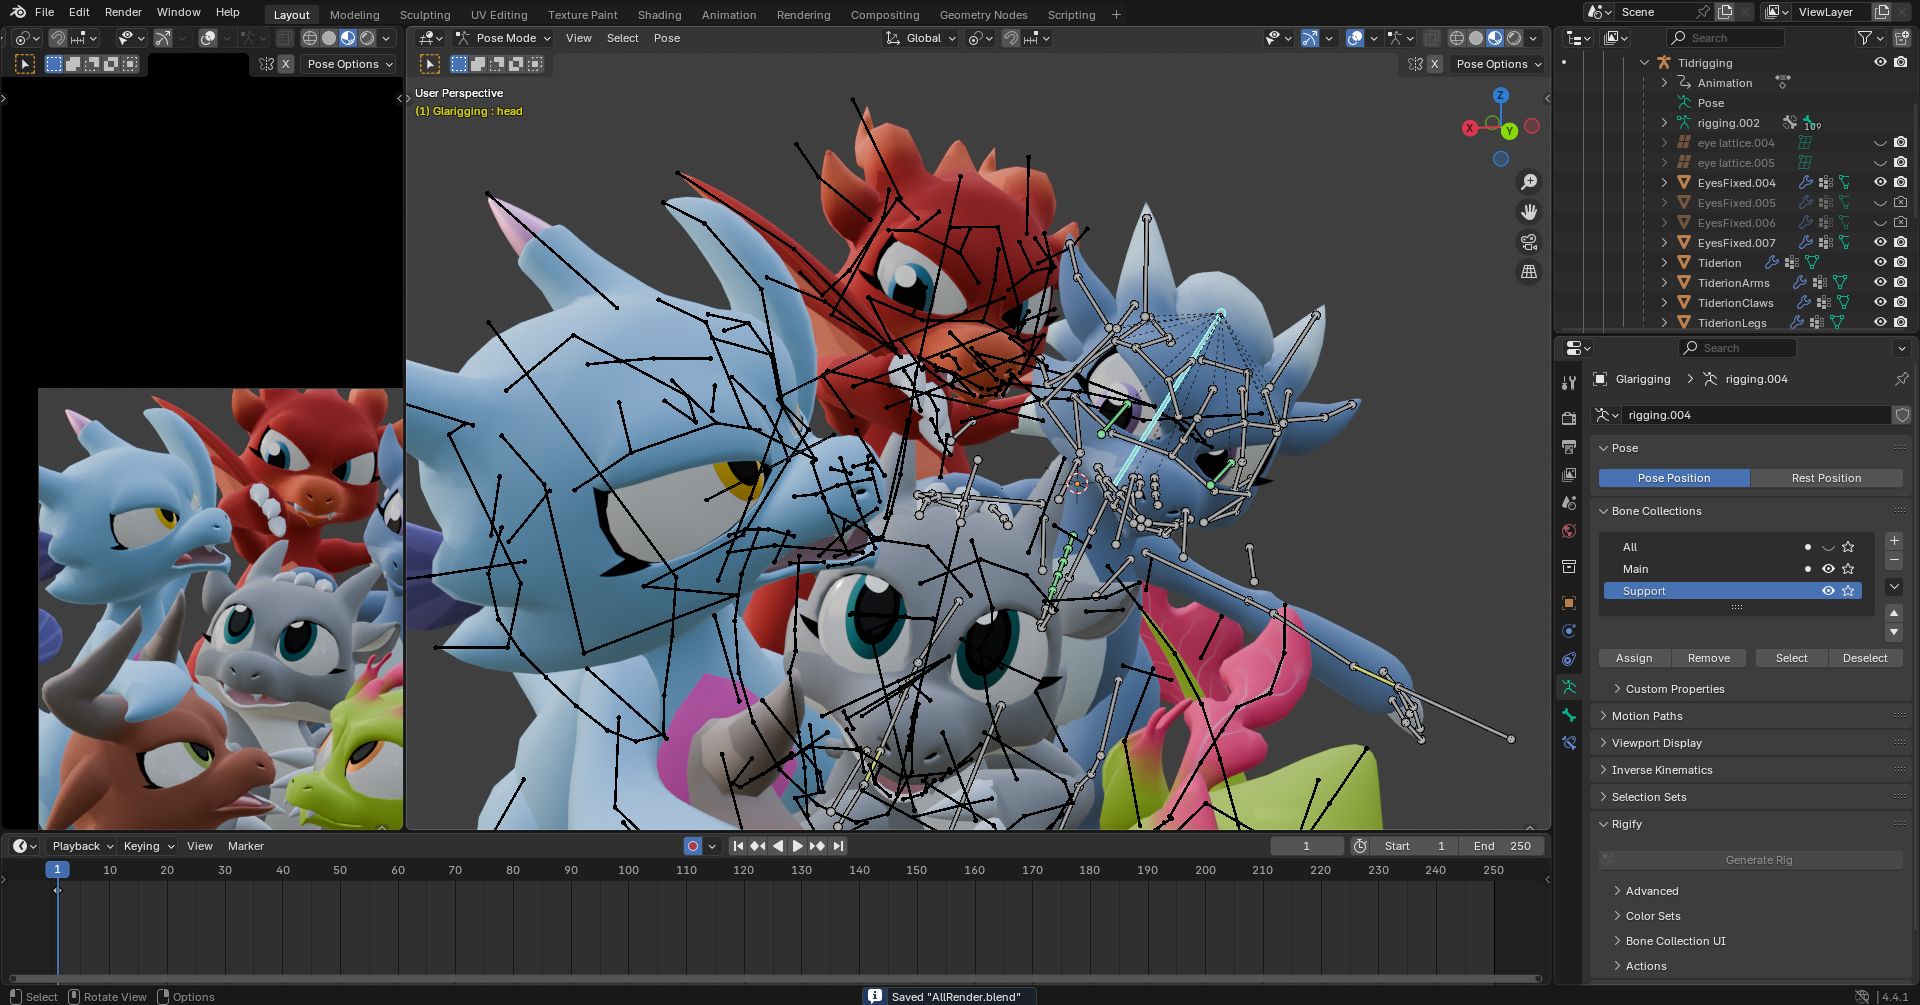Viewport: 1920px width, 1005px height.
Task: Open Pose Mode dropdown in main viewport
Action: (503, 38)
